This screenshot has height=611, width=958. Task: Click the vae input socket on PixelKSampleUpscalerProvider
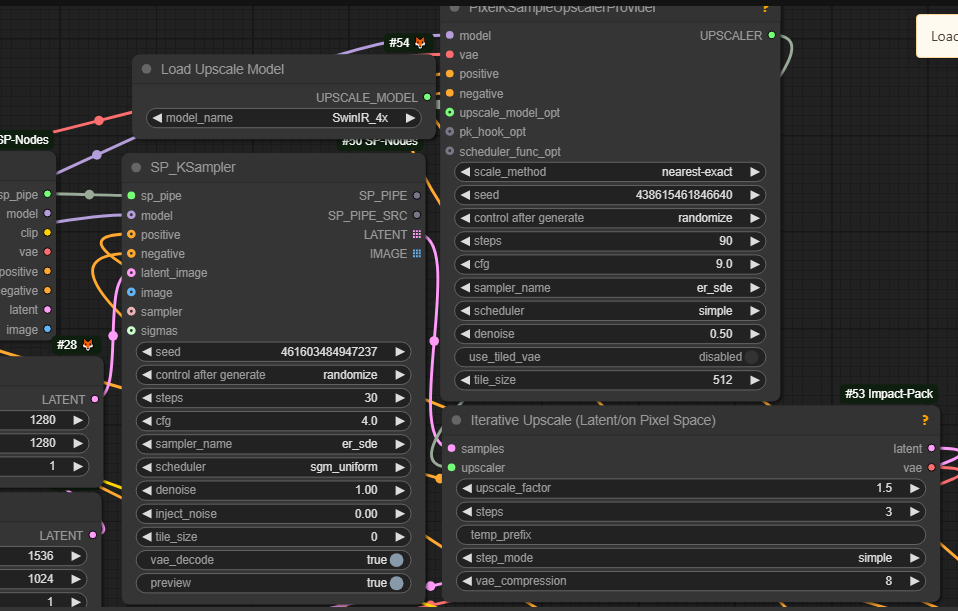click(450, 54)
